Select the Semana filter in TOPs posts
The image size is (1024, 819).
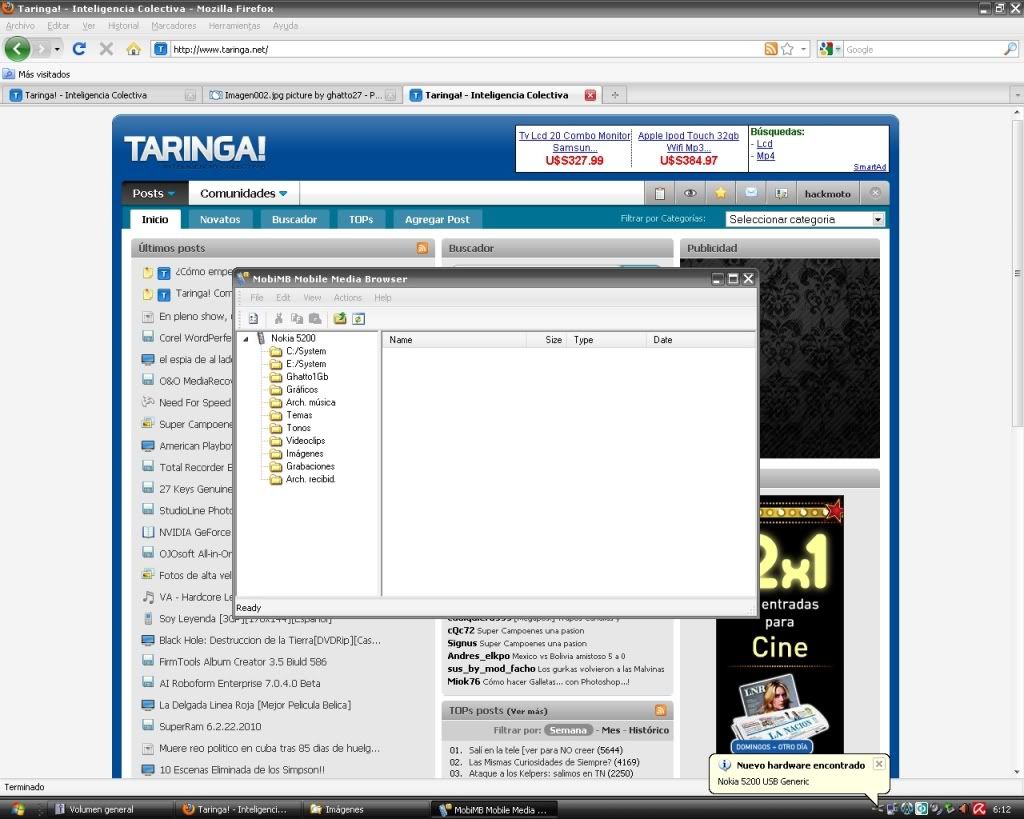point(569,730)
